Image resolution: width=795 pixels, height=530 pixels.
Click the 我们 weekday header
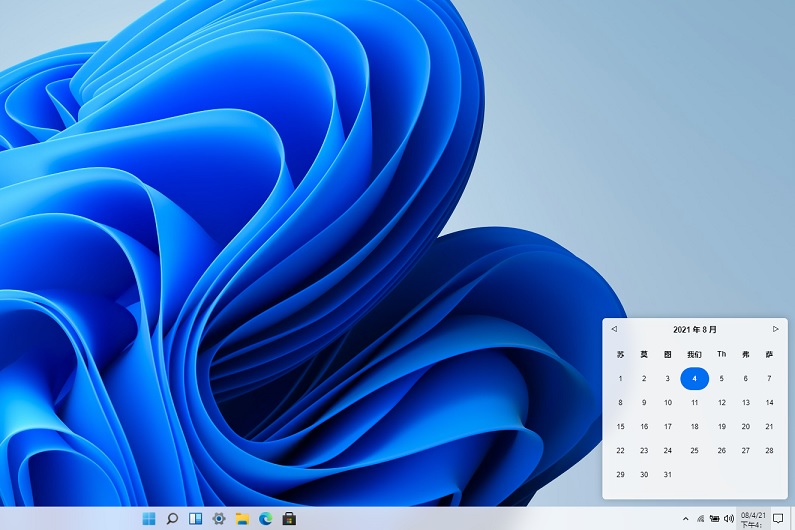695,355
